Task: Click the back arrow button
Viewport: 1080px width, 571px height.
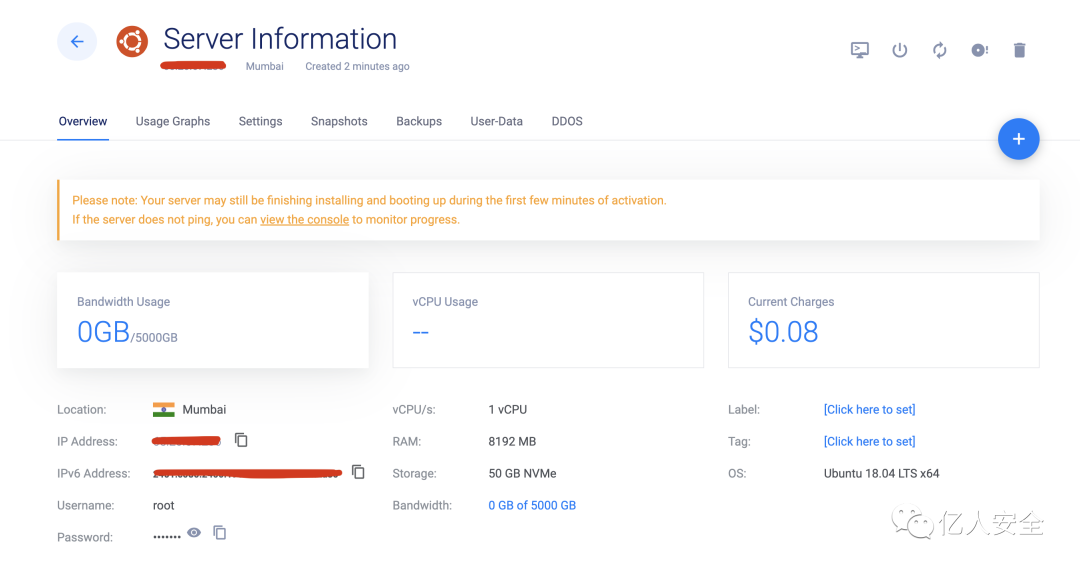Action: tap(77, 42)
